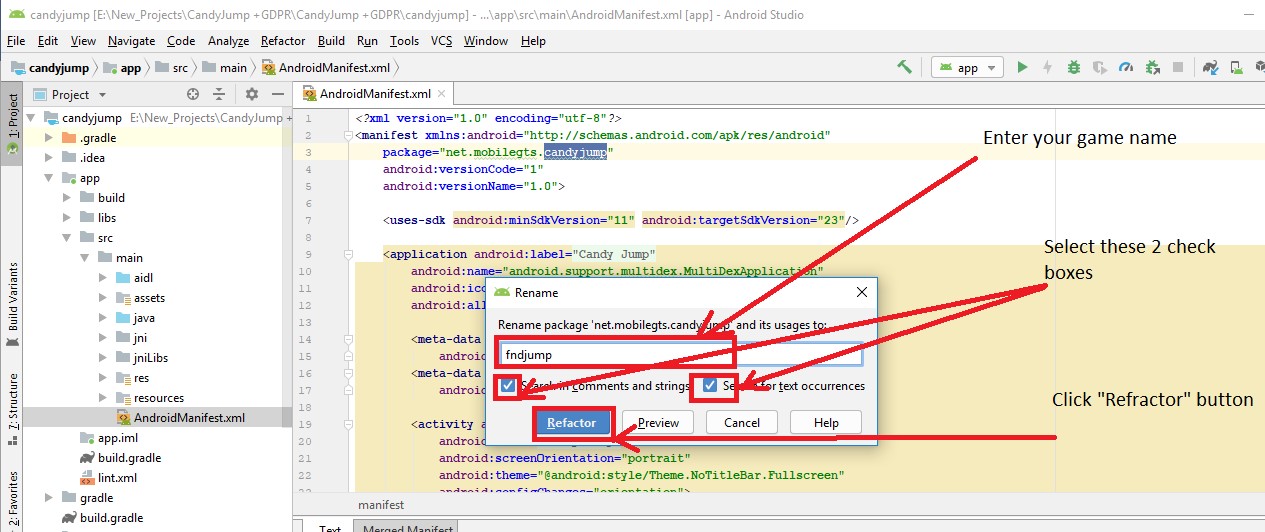This screenshot has width=1265, height=532.
Task: Start debugging with the green bug icon
Action: point(1073,67)
